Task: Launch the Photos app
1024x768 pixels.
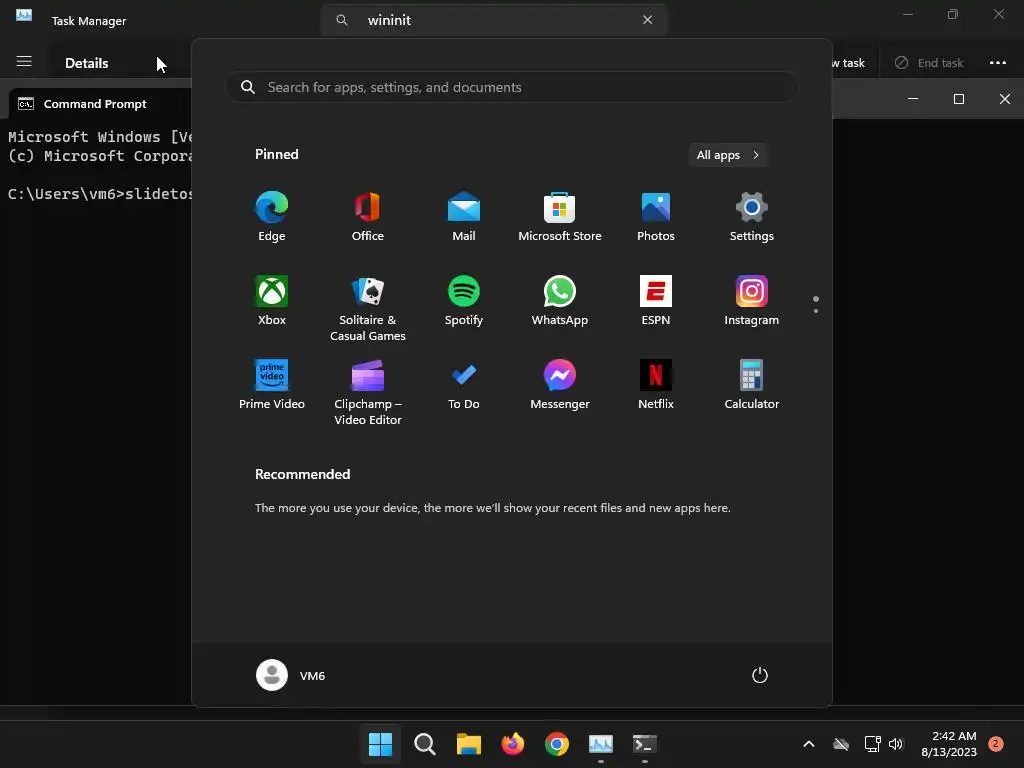Action: (656, 217)
